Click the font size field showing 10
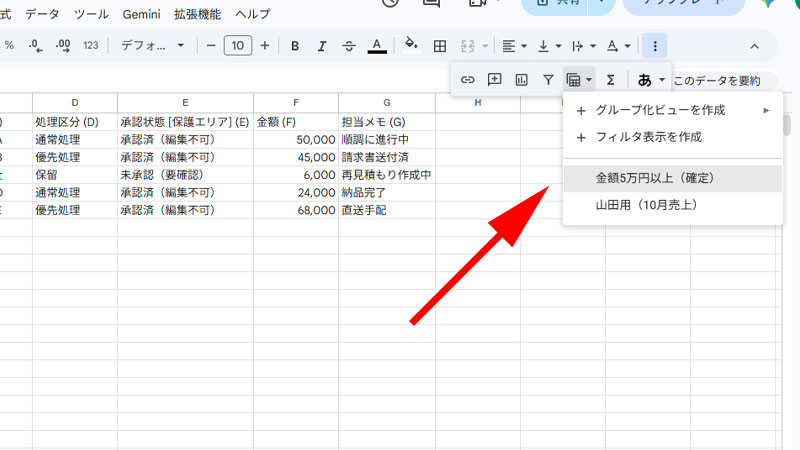This screenshot has width=800, height=450. click(x=238, y=46)
